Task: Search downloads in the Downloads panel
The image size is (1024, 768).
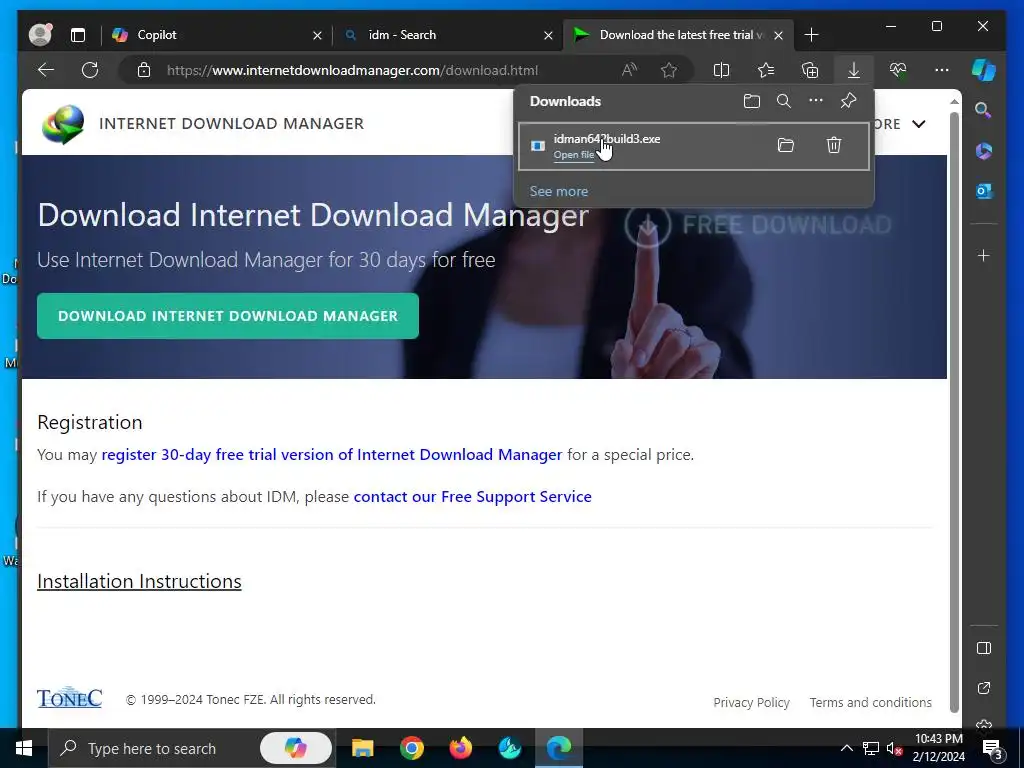Action: click(784, 101)
